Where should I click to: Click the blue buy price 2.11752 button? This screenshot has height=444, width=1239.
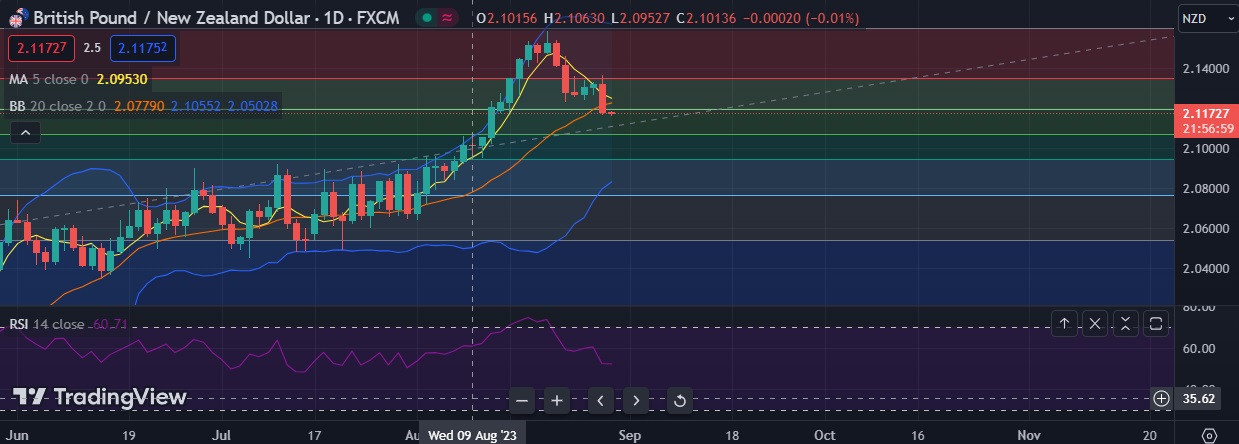(143, 47)
